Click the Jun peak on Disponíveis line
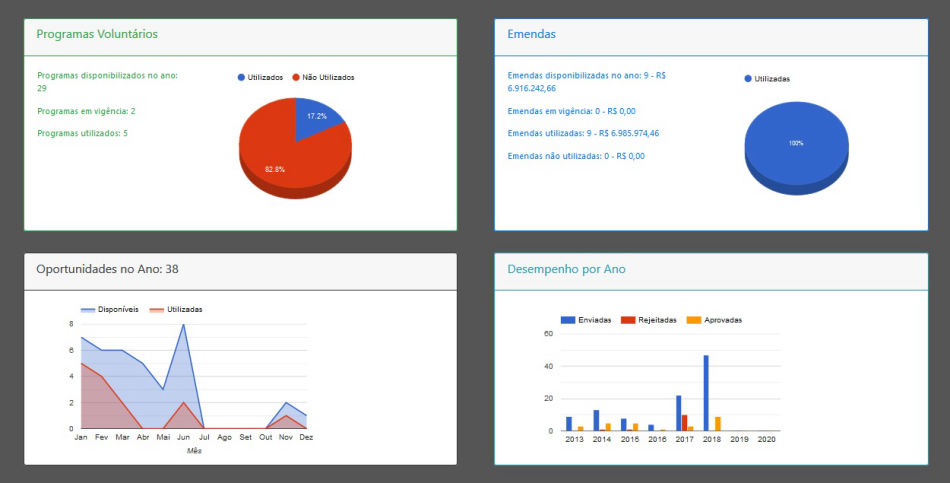The image size is (950, 483). point(183,324)
